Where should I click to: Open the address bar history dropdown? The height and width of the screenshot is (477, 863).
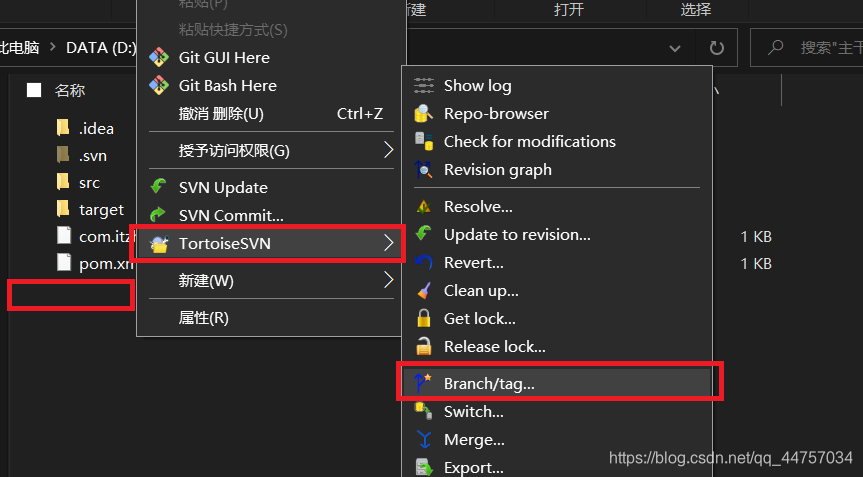[677, 47]
